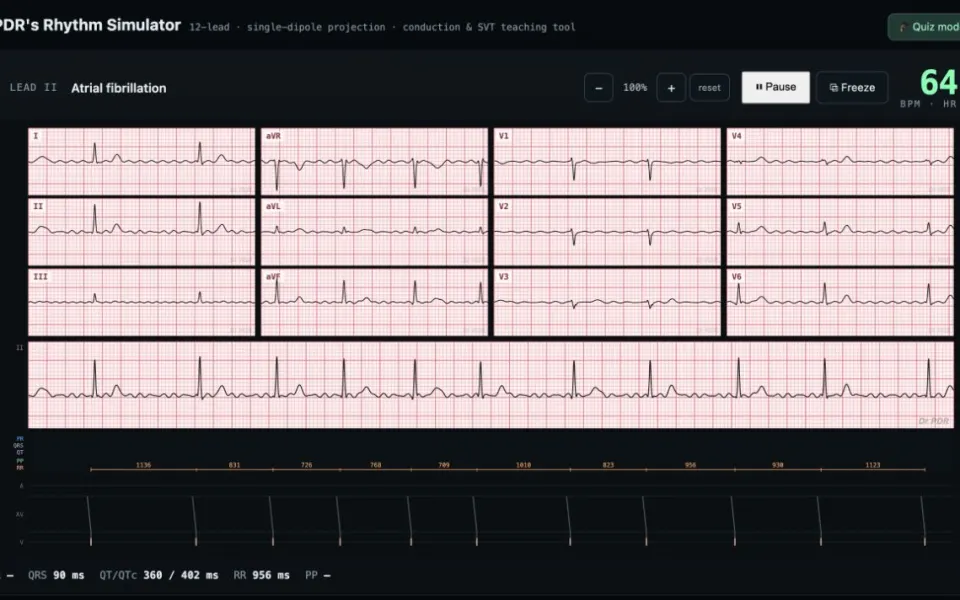Freeze the ECG trace
The image size is (960, 600).
(852, 88)
